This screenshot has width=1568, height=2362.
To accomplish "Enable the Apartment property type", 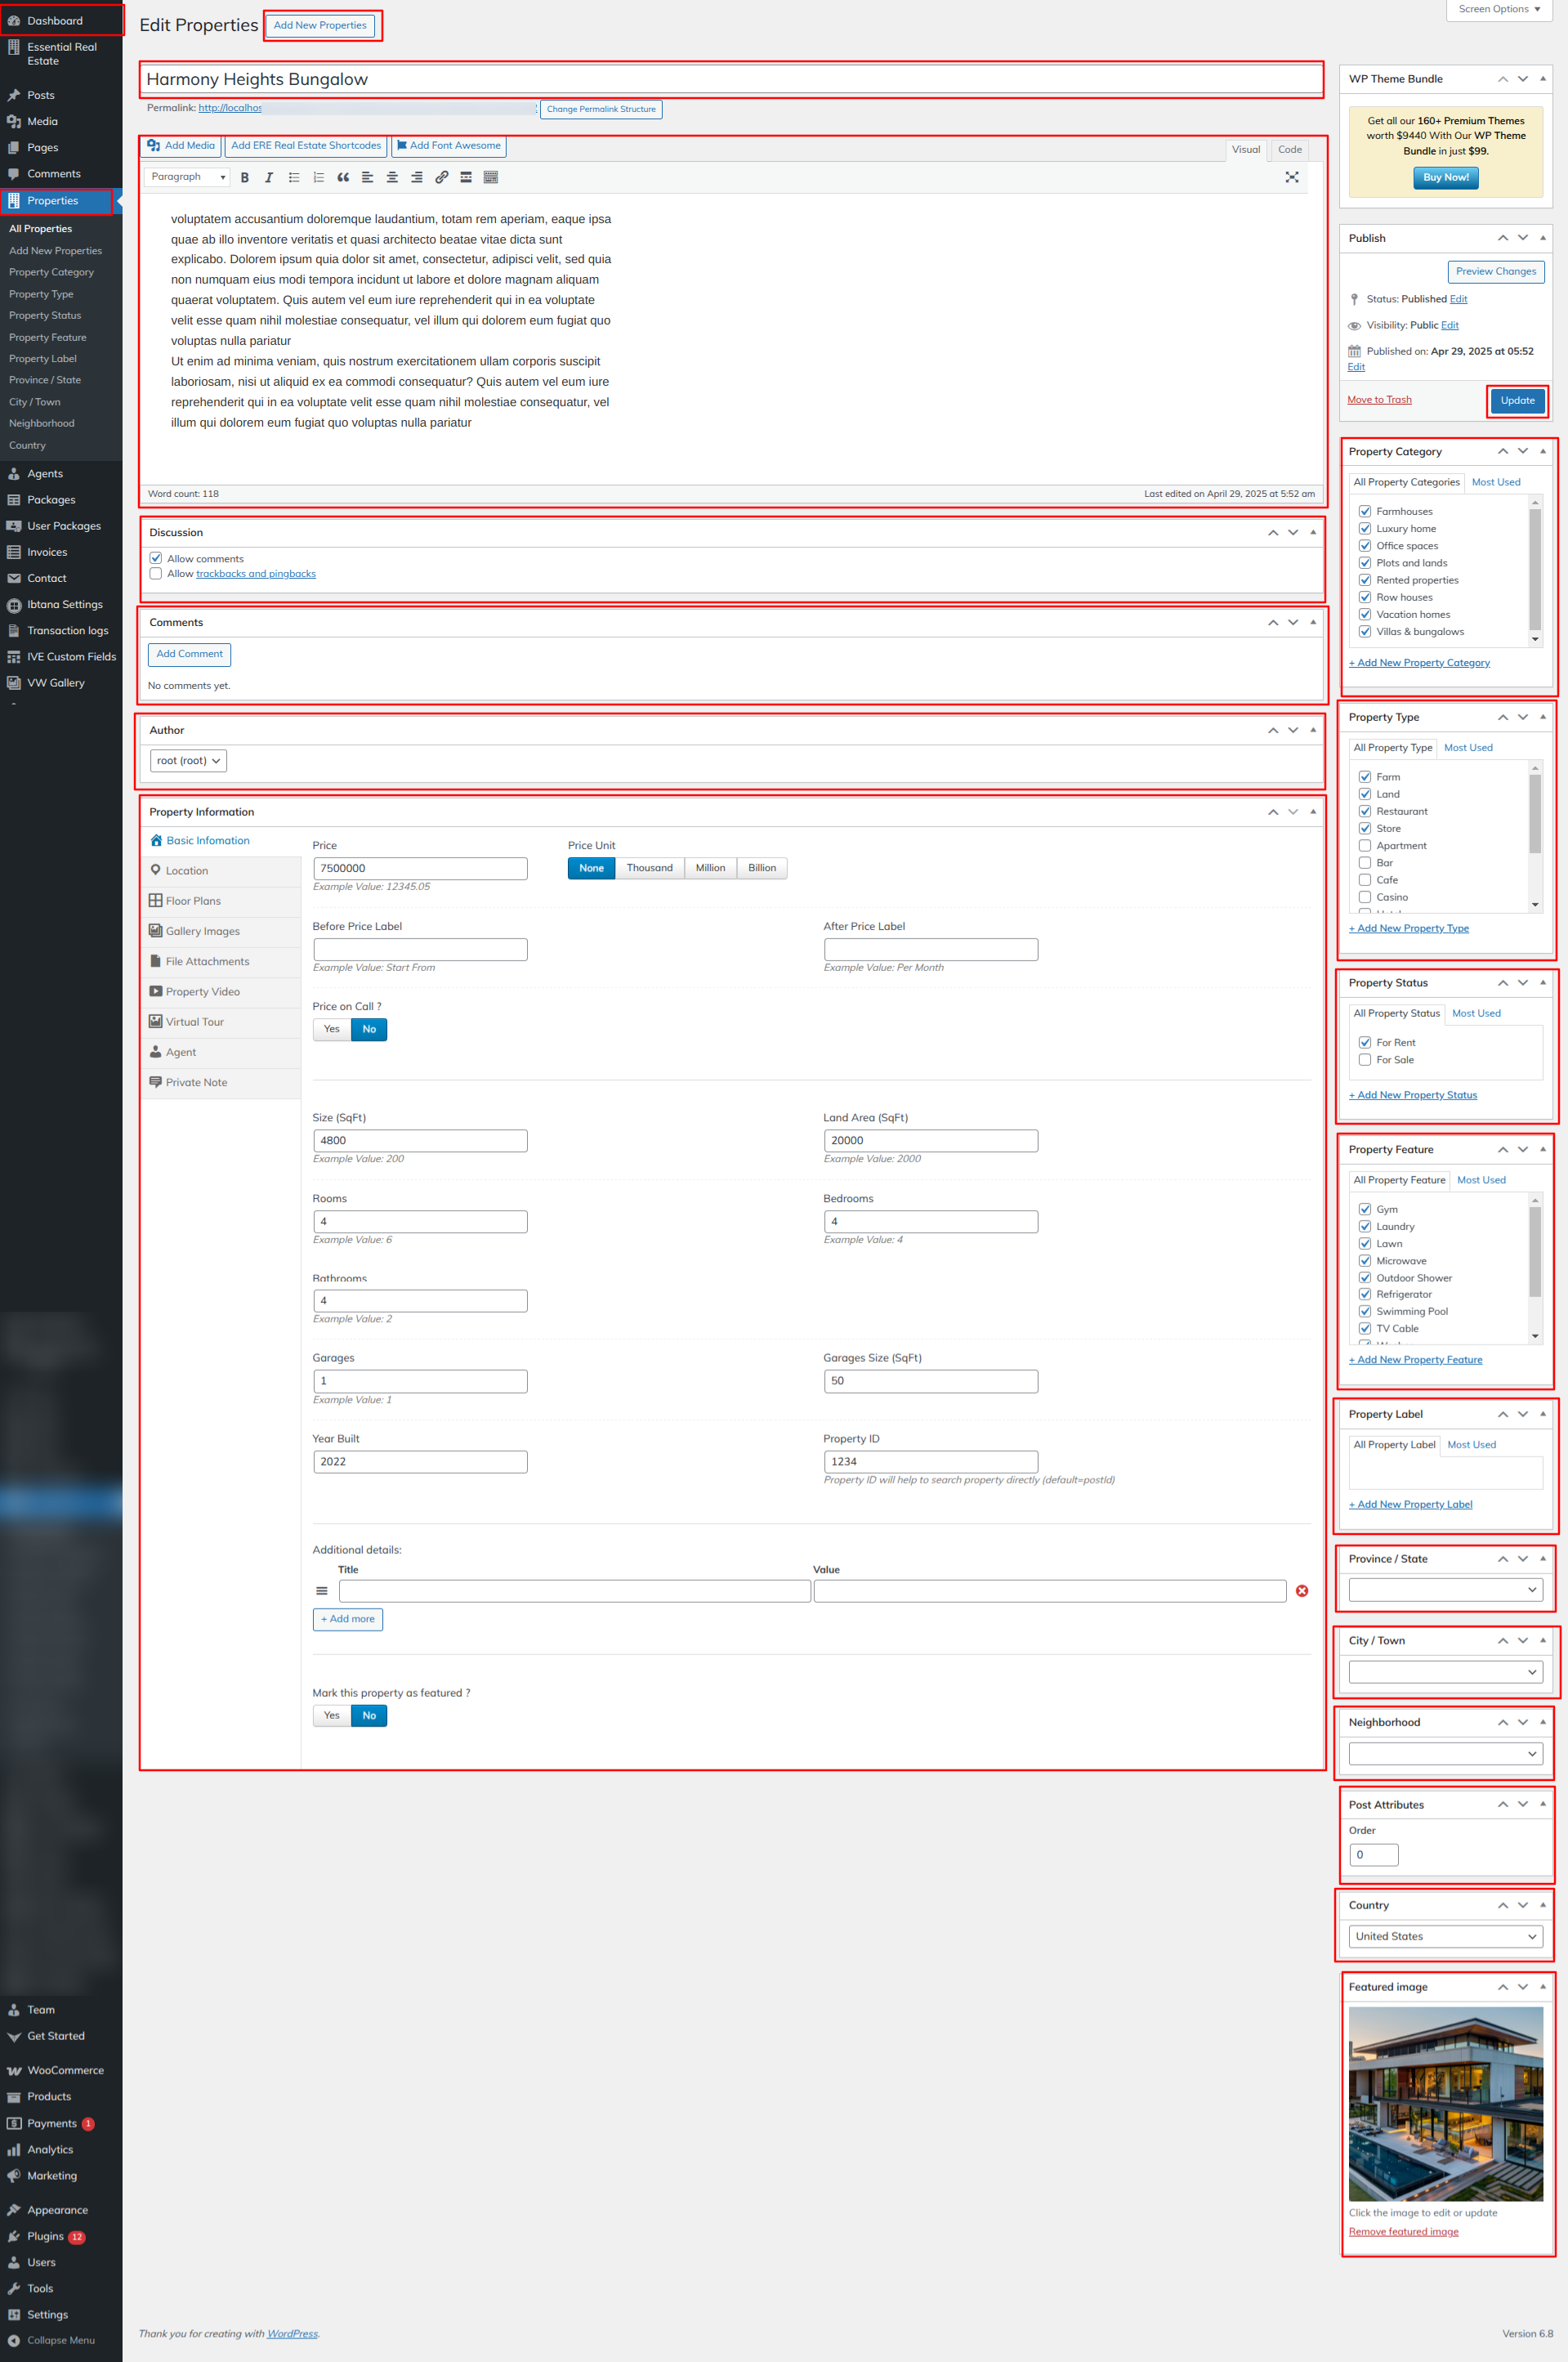I will pos(1364,846).
